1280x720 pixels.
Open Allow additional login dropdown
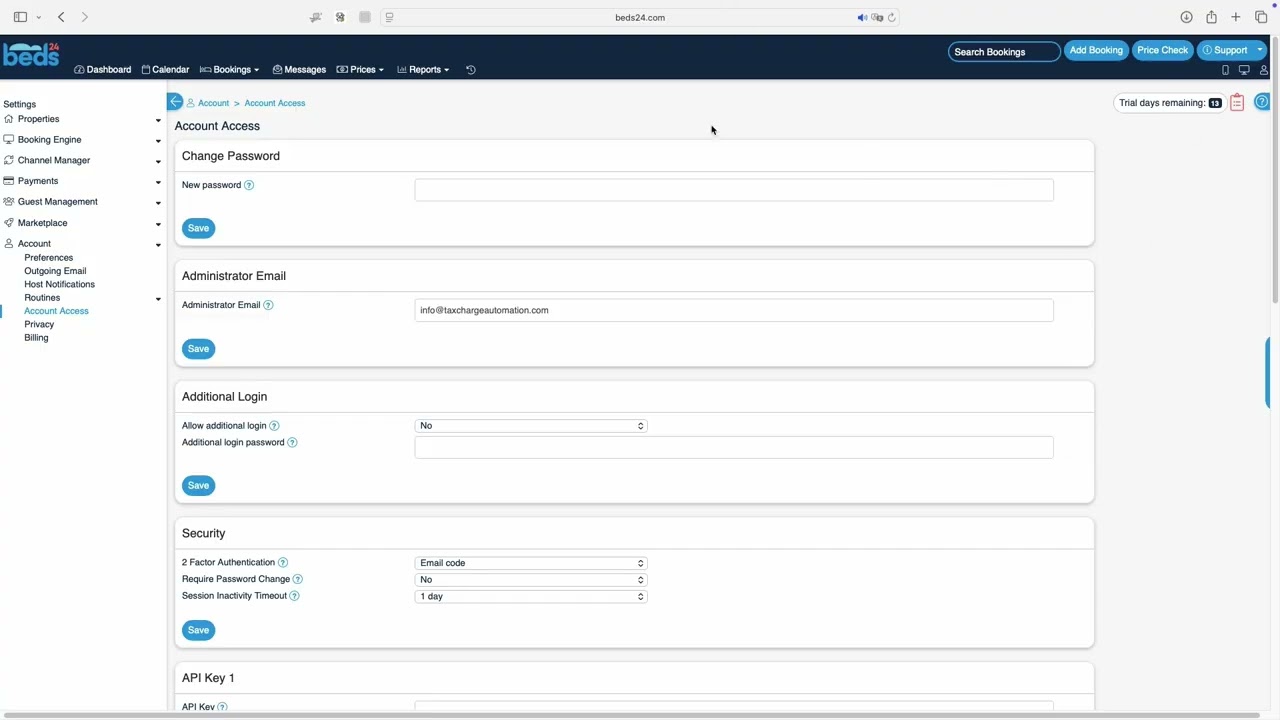pos(531,426)
